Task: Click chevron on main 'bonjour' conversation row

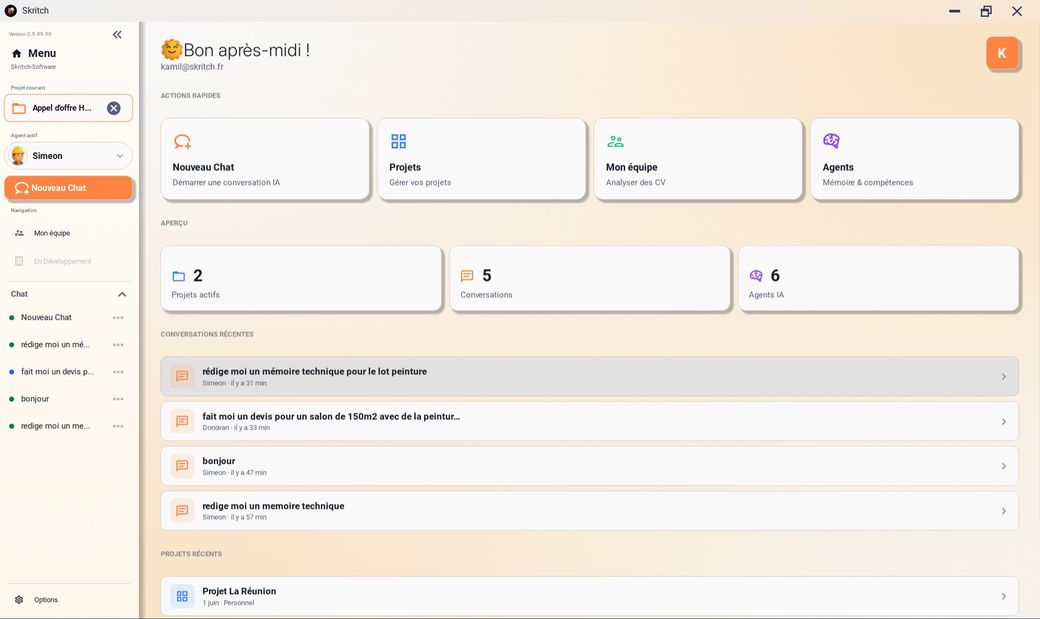Action: 1004,466
